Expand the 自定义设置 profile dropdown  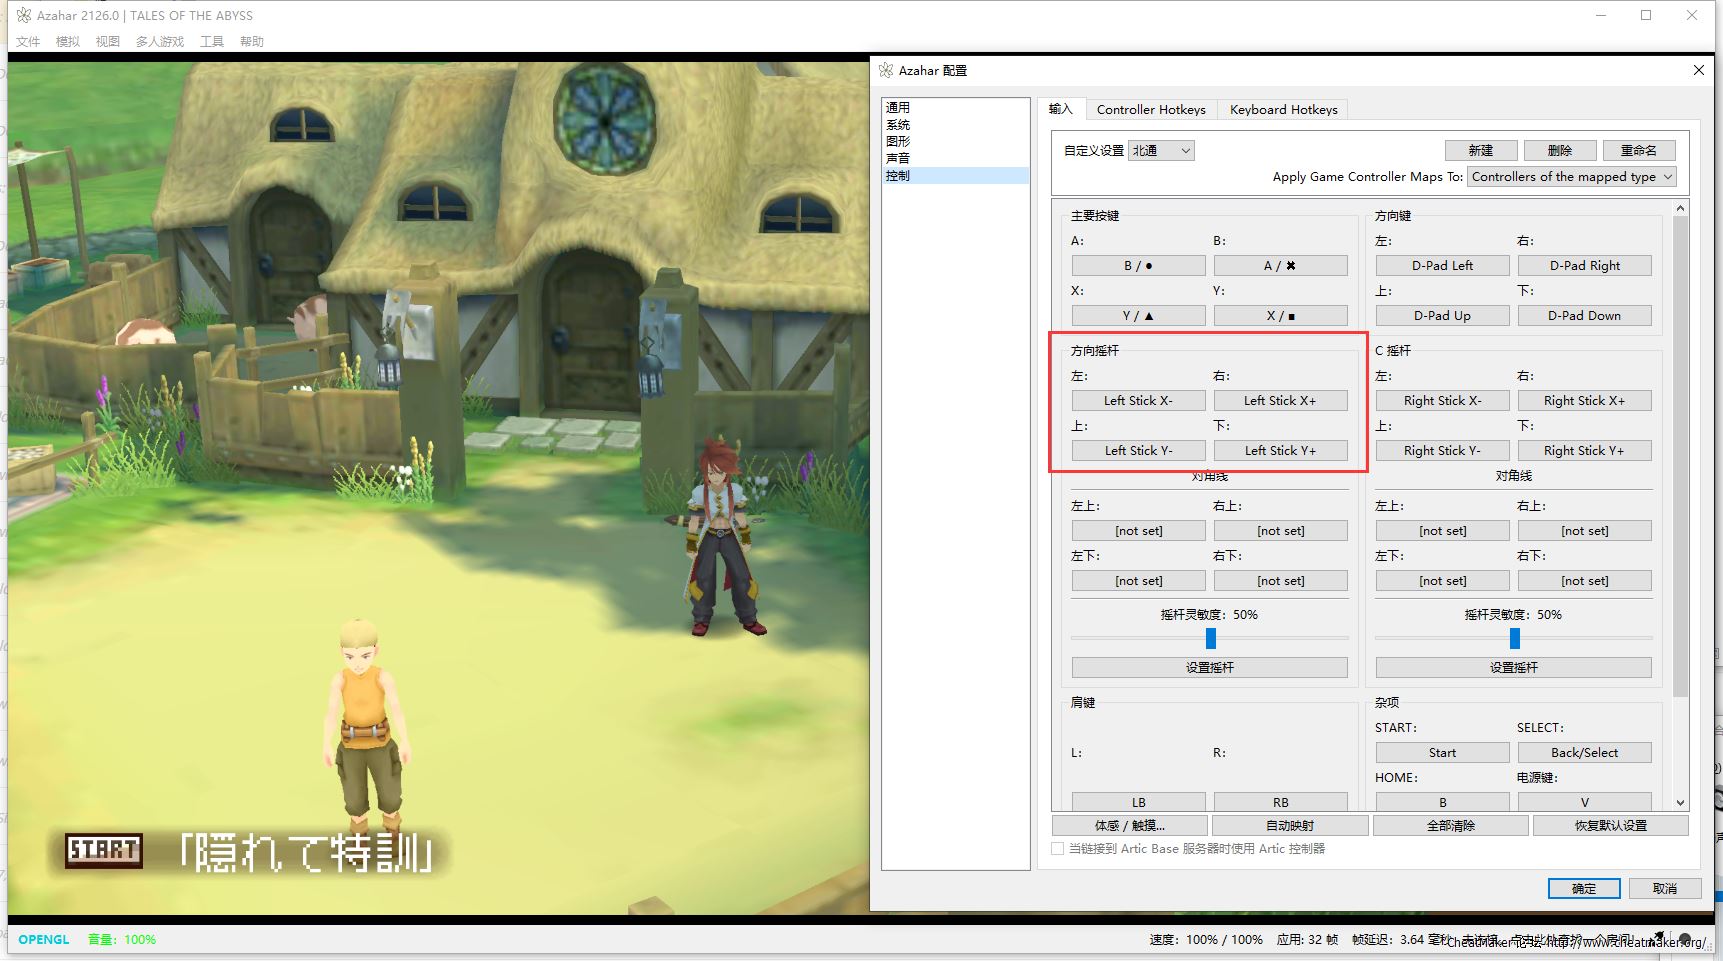click(x=1161, y=151)
